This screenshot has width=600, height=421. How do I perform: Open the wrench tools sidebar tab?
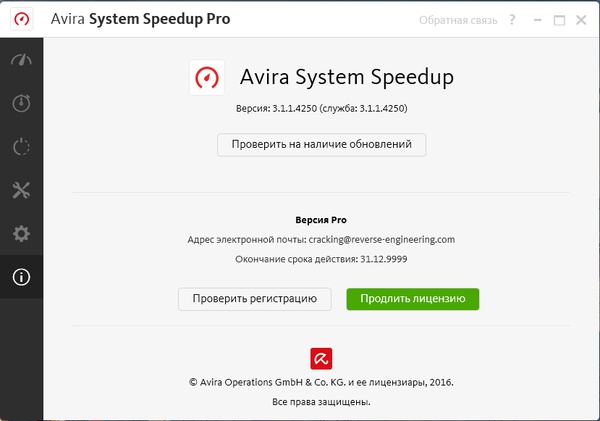[21, 190]
